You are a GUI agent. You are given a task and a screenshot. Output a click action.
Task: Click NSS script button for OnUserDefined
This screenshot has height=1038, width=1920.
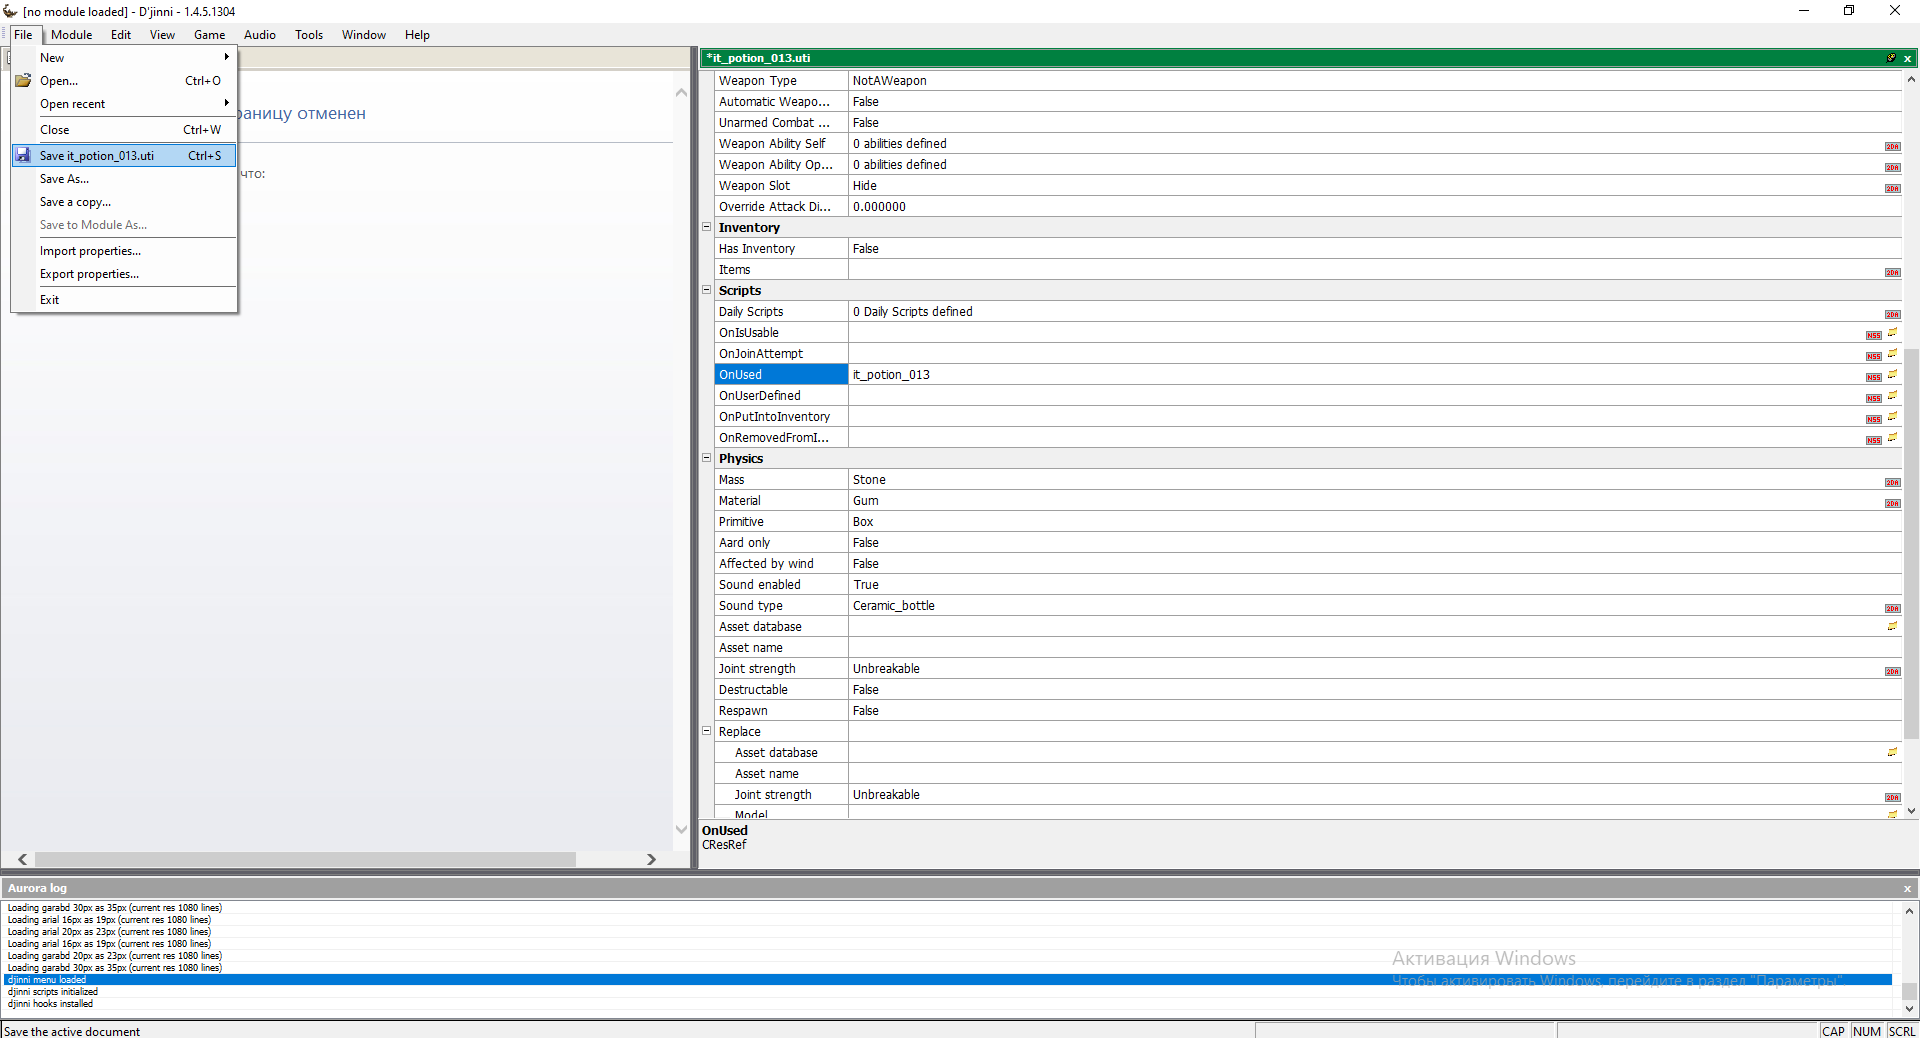1873,398
